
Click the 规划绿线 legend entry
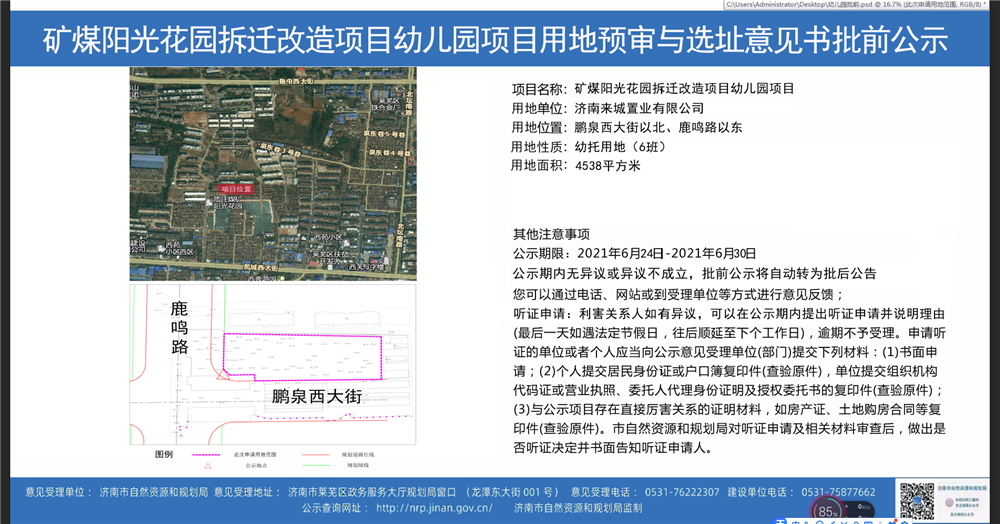pos(358,465)
